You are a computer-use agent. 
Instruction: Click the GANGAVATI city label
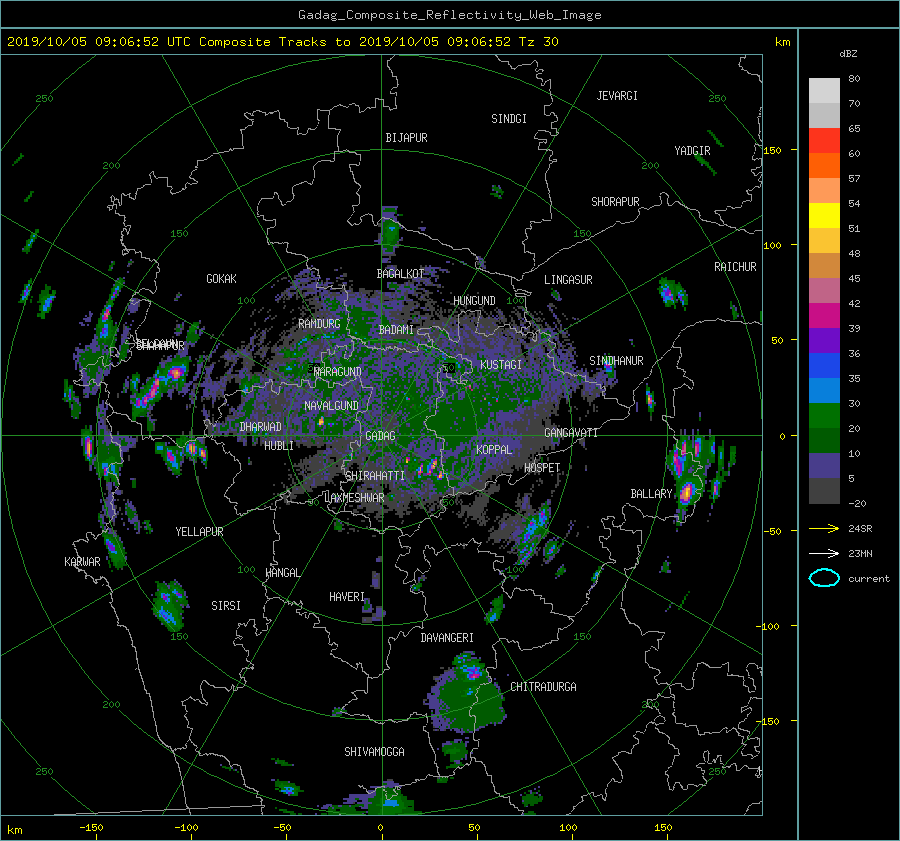(x=571, y=433)
